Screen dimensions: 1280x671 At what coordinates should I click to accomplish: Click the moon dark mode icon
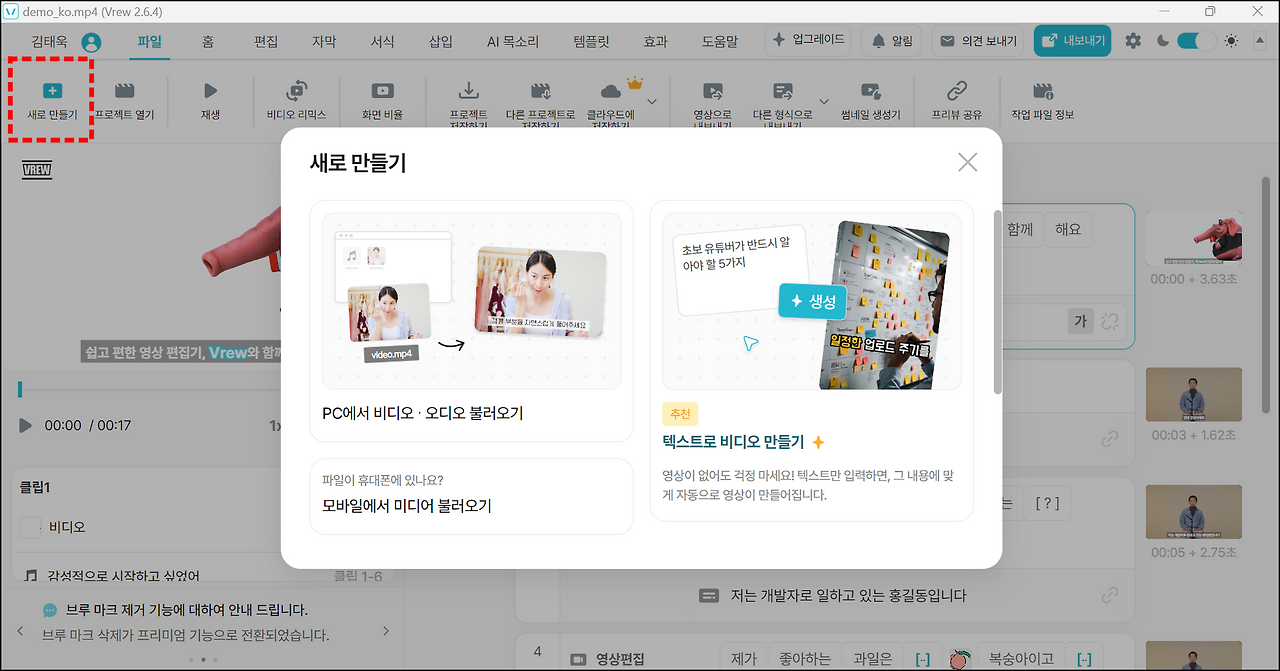(x=1162, y=41)
